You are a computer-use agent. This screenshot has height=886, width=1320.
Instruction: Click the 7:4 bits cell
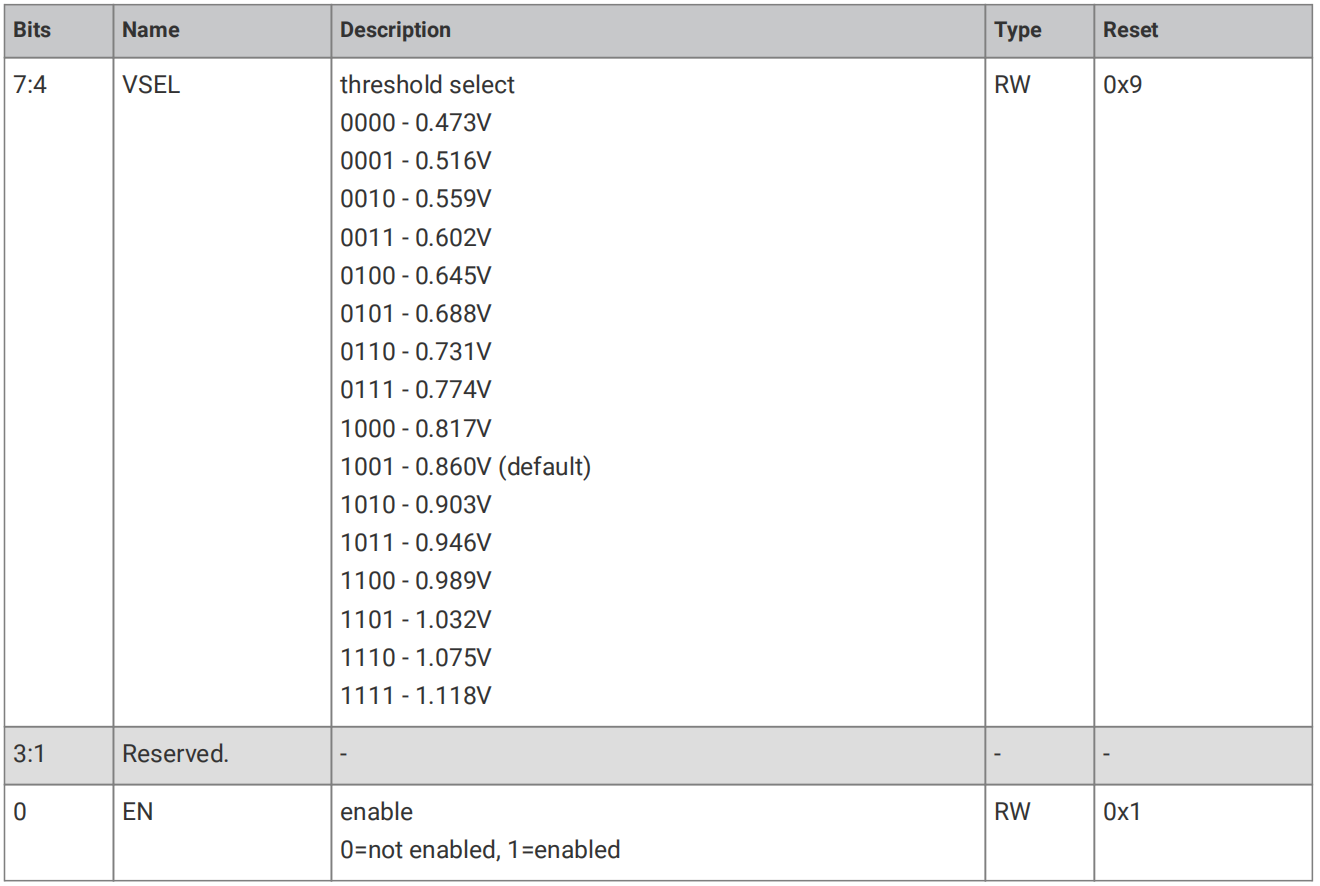click(x=30, y=85)
